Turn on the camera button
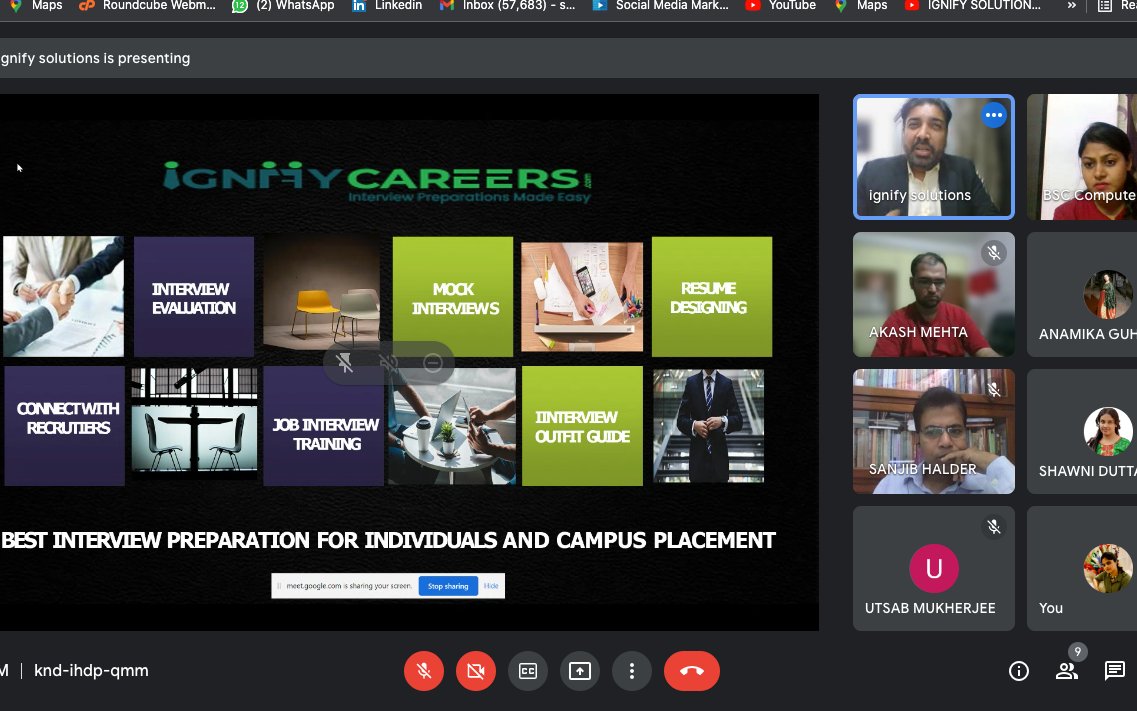The height and width of the screenshot is (711, 1137). (476, 671)
